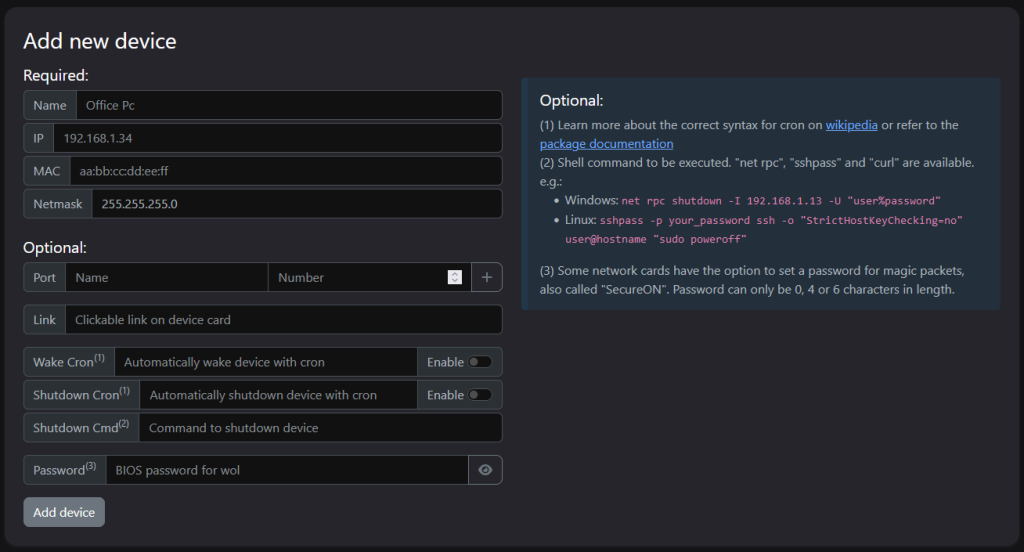This screenshot has height=552, width=1024.
Task: Click the Optional heading in info panel
Action: [x=571, y=101]
